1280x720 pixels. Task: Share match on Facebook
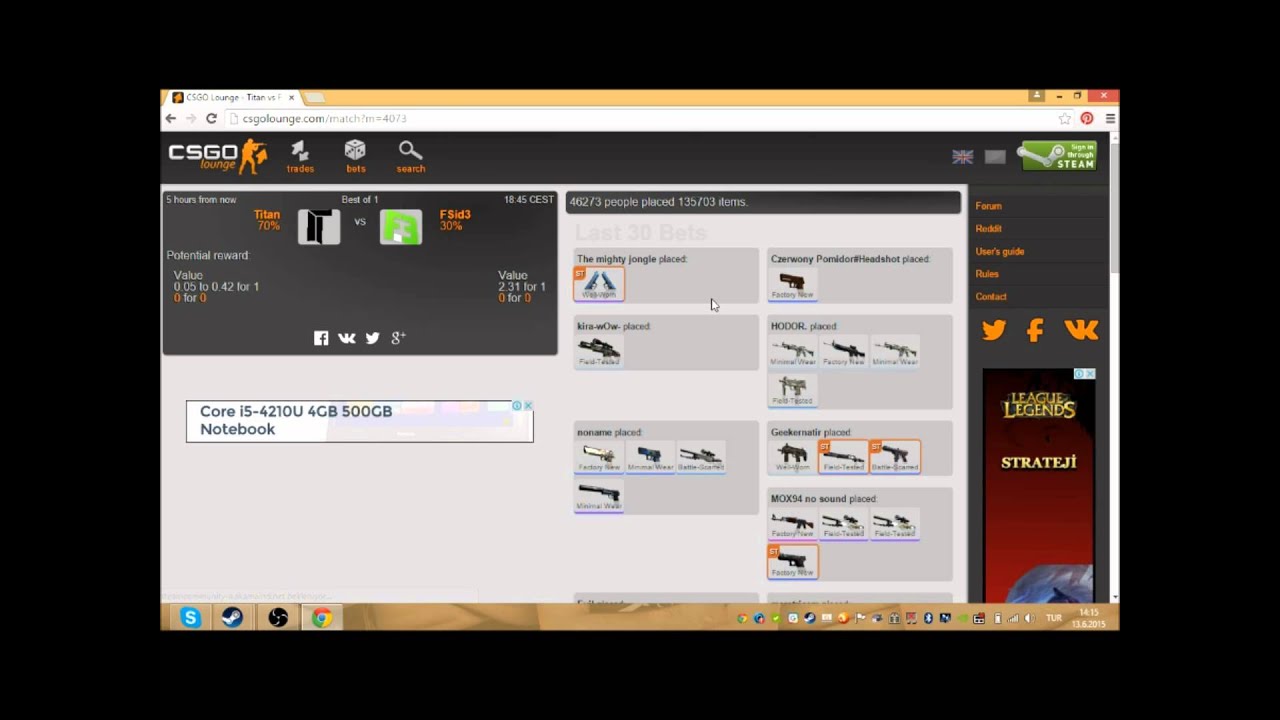click(x=321, y=338)
